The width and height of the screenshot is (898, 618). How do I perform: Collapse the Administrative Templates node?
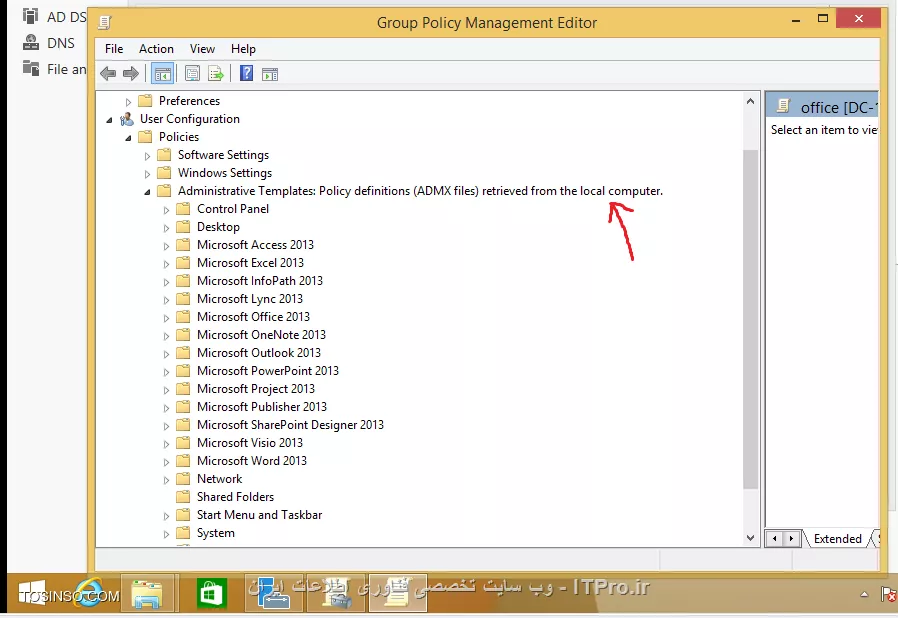(x=147, y=192)
